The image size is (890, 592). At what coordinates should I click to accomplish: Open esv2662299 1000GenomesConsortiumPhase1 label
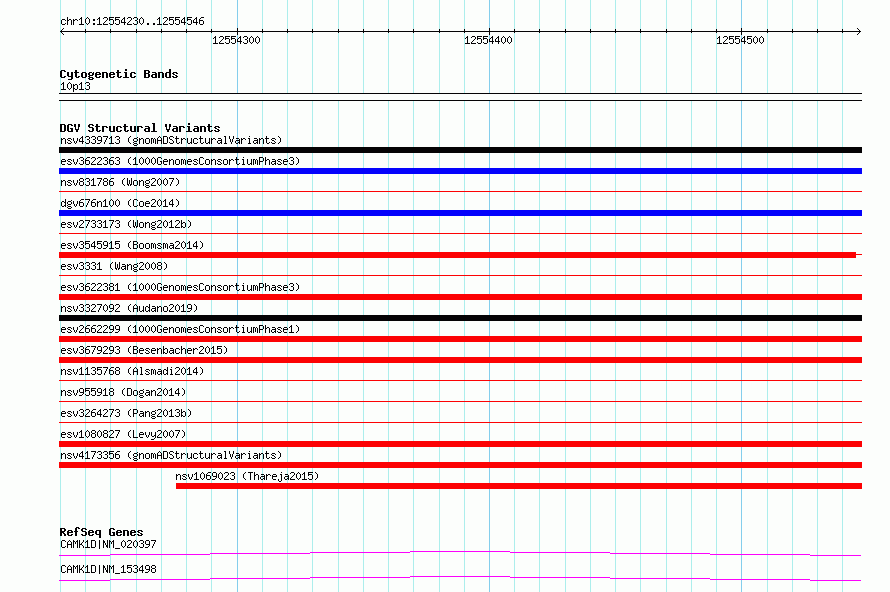click(x=180, y=329)
